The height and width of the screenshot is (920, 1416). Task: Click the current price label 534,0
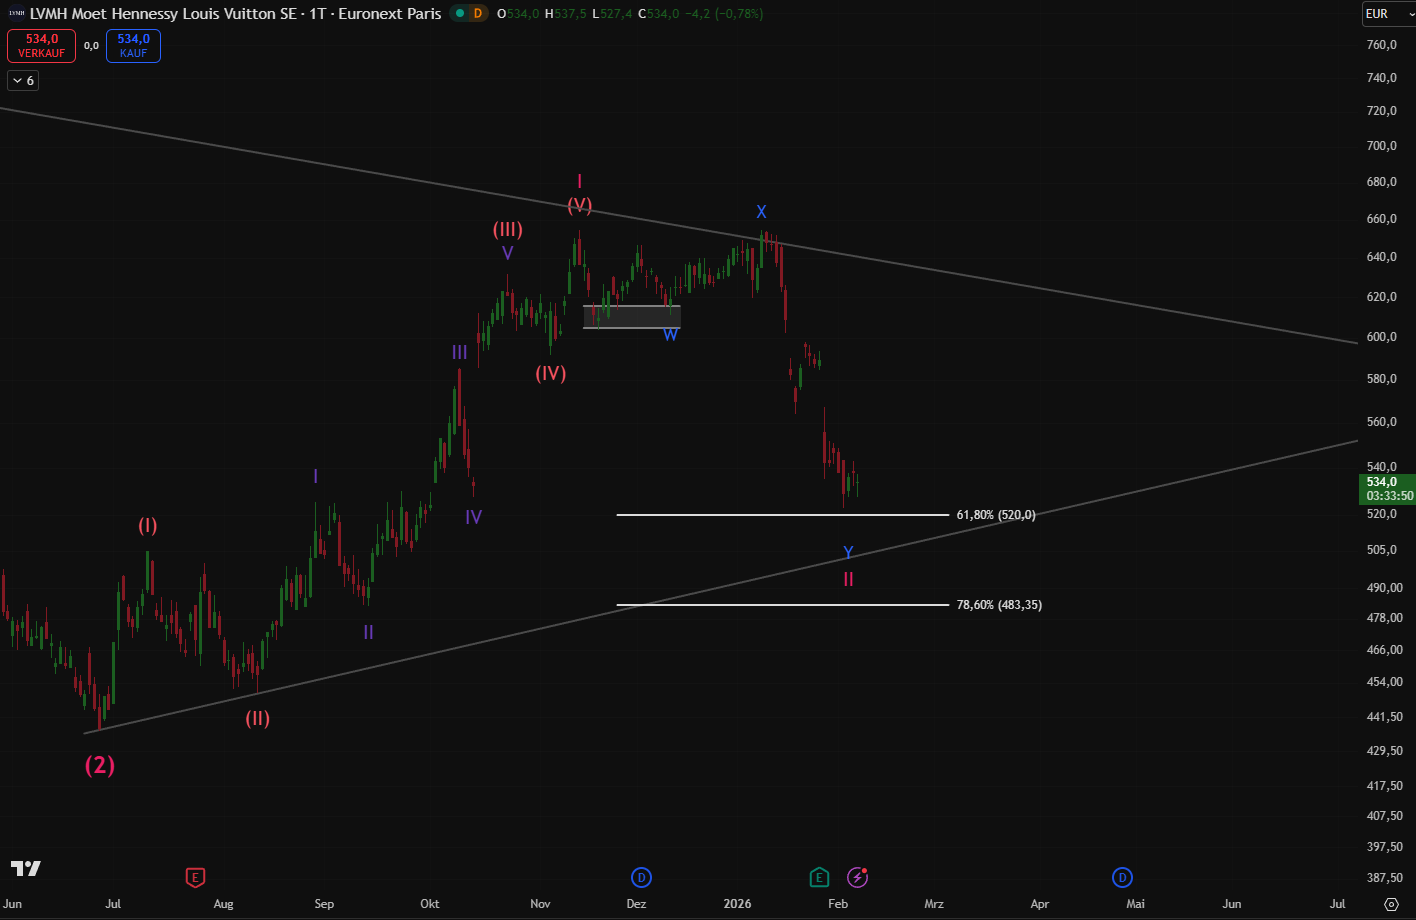(x=1385, y=482)
